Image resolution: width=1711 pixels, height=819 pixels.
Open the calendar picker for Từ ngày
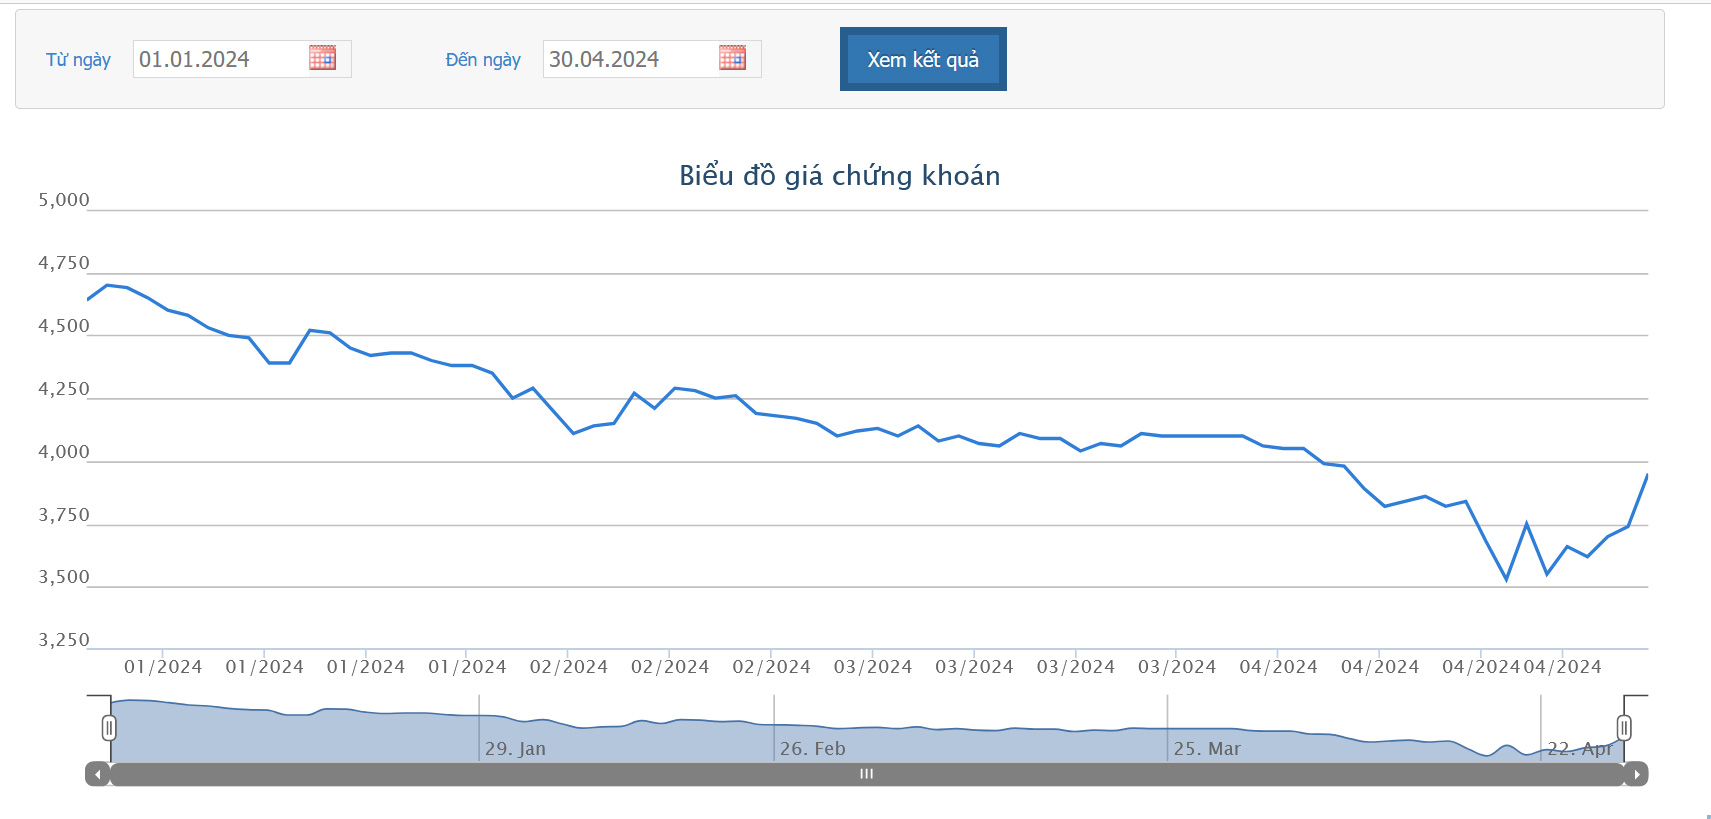pyautogui.click(x=322, y=58)
